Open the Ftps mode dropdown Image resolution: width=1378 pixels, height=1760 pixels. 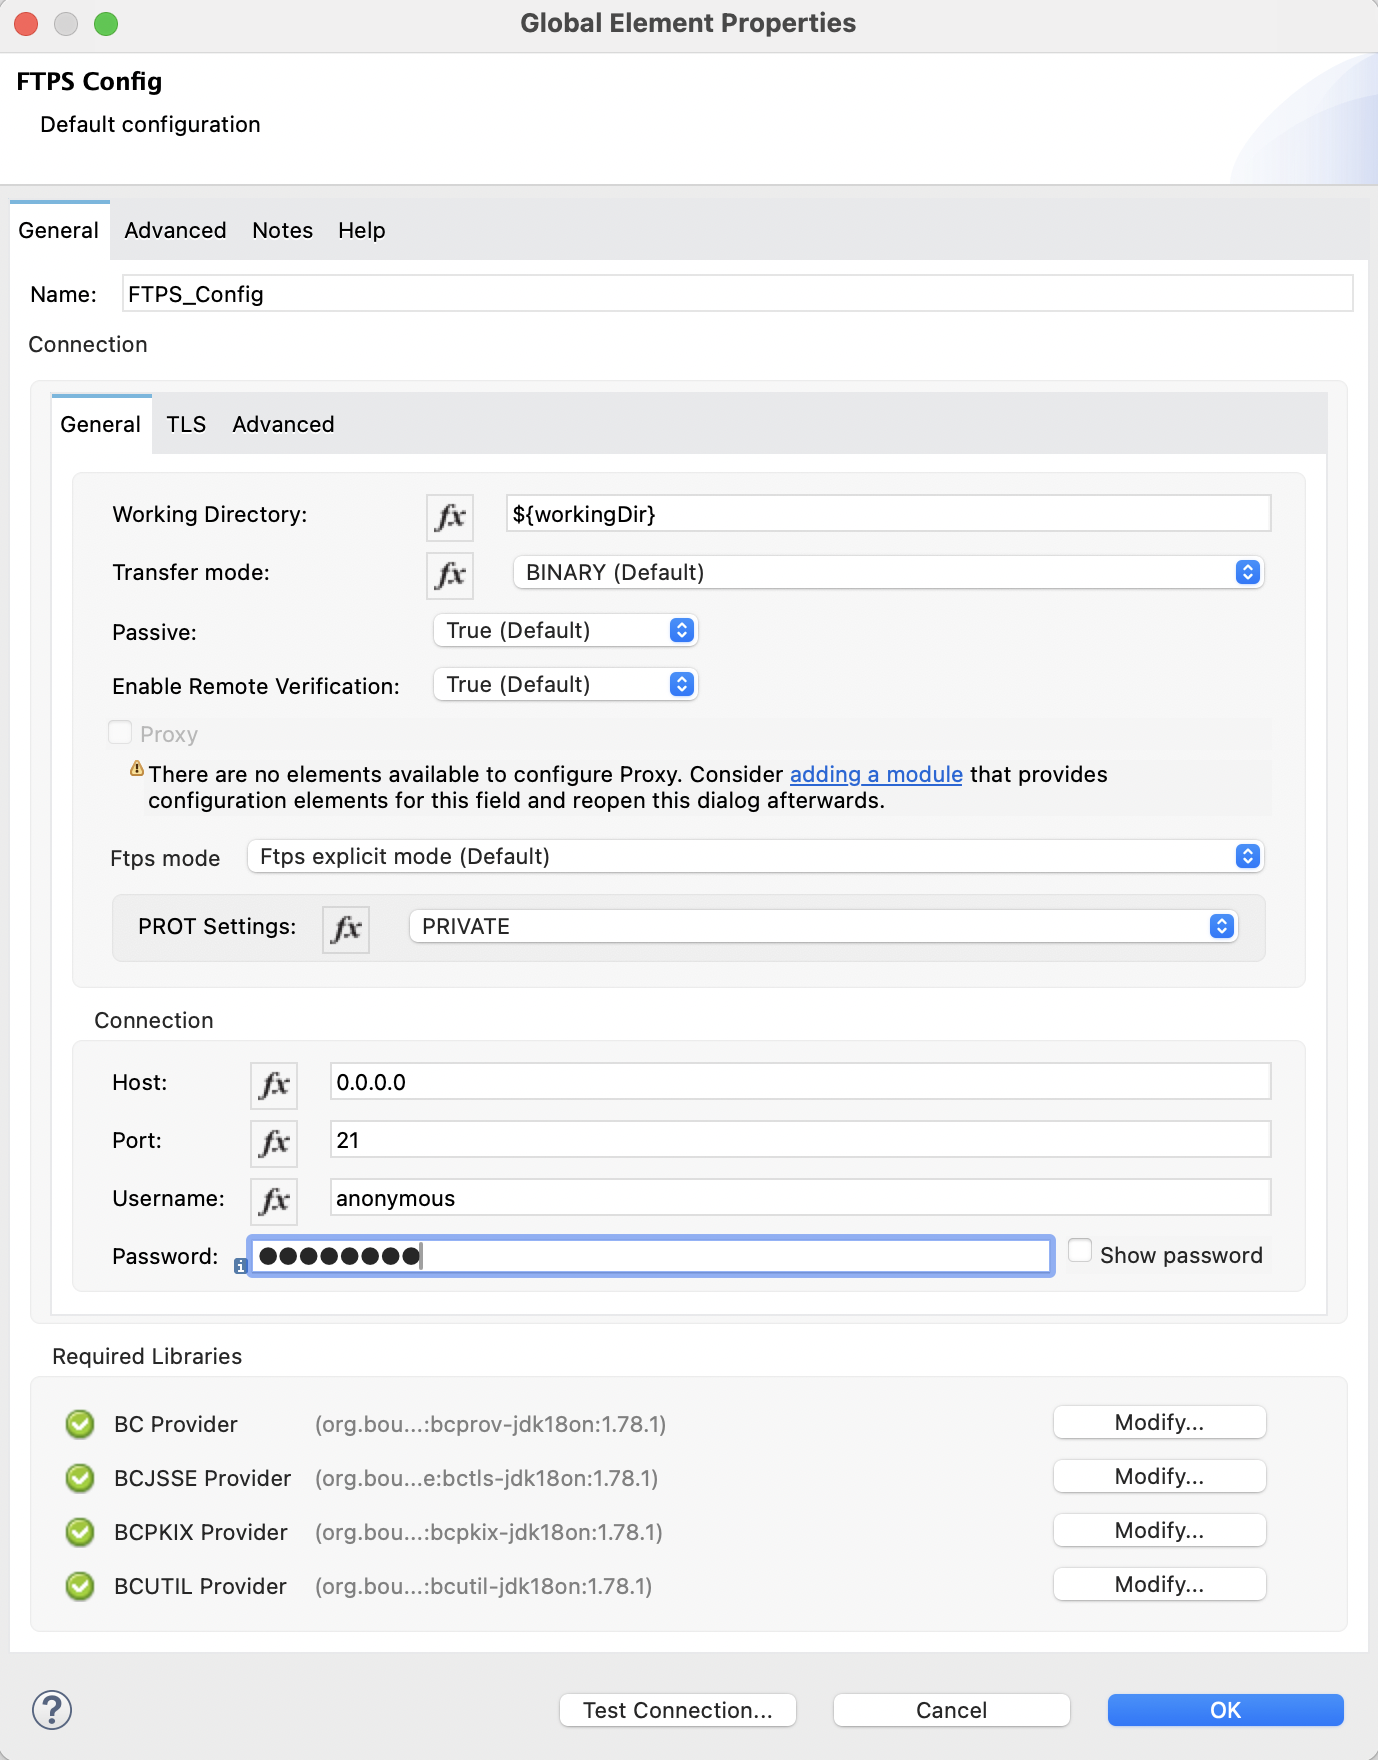coord(755,856)
